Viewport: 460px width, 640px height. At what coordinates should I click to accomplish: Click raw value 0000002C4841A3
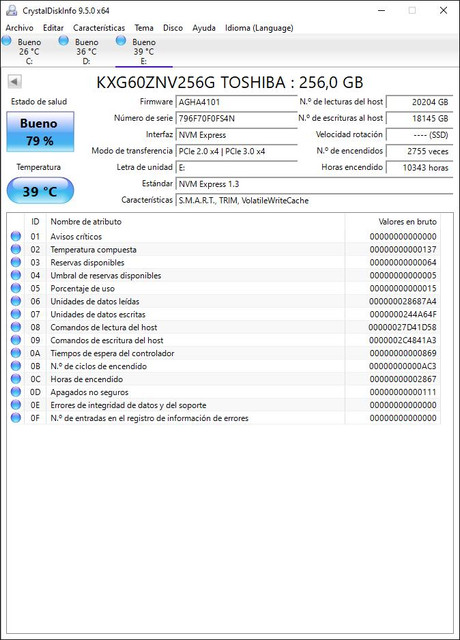pos(402,340)
